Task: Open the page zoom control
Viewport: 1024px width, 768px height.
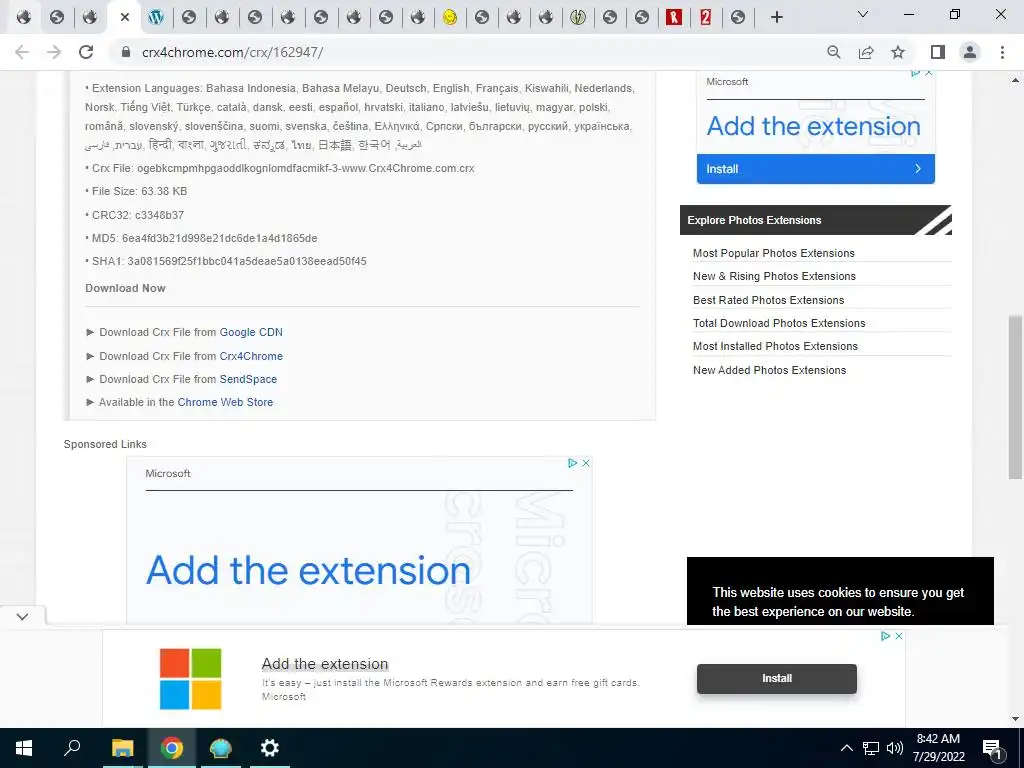Action: tap(834, 52)
